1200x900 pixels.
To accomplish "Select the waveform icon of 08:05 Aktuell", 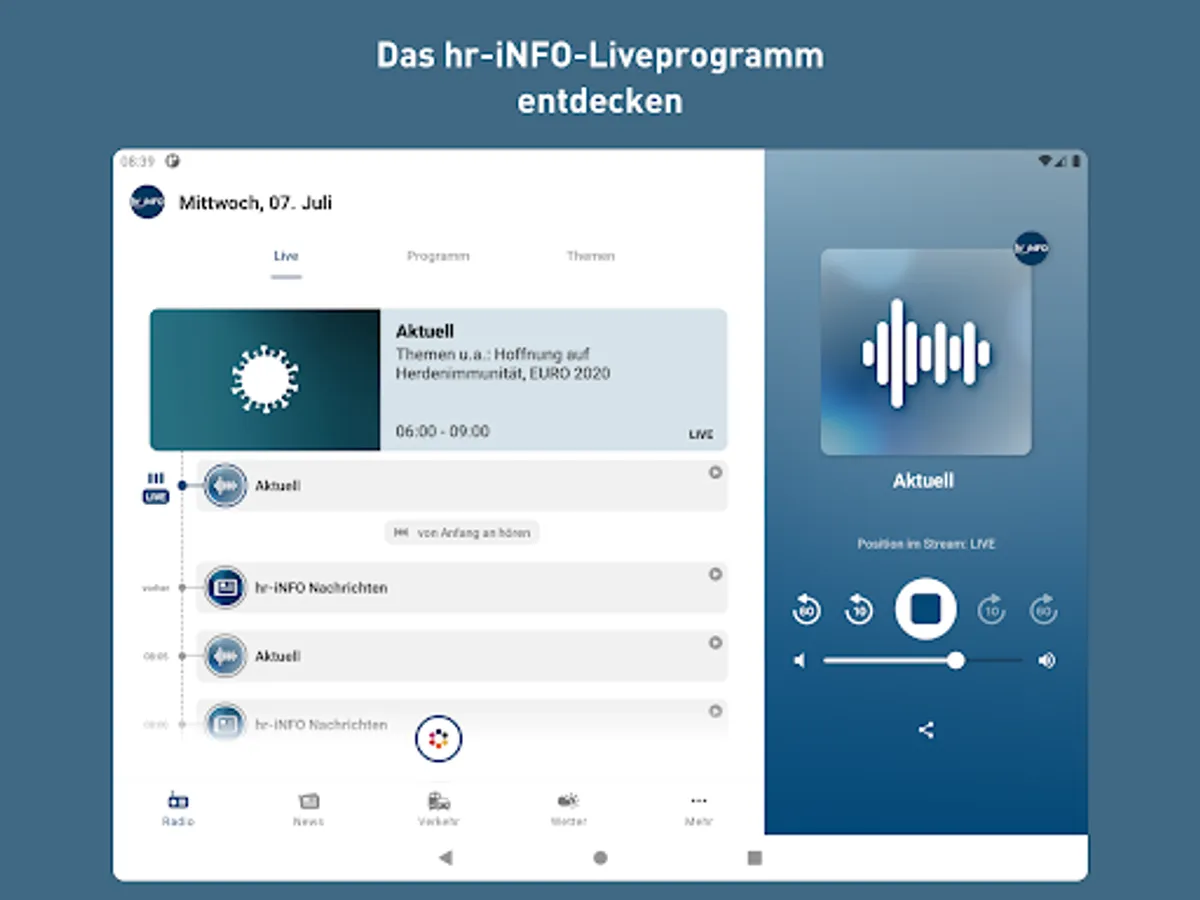I will pyautogui.click(x=226, y=656).
